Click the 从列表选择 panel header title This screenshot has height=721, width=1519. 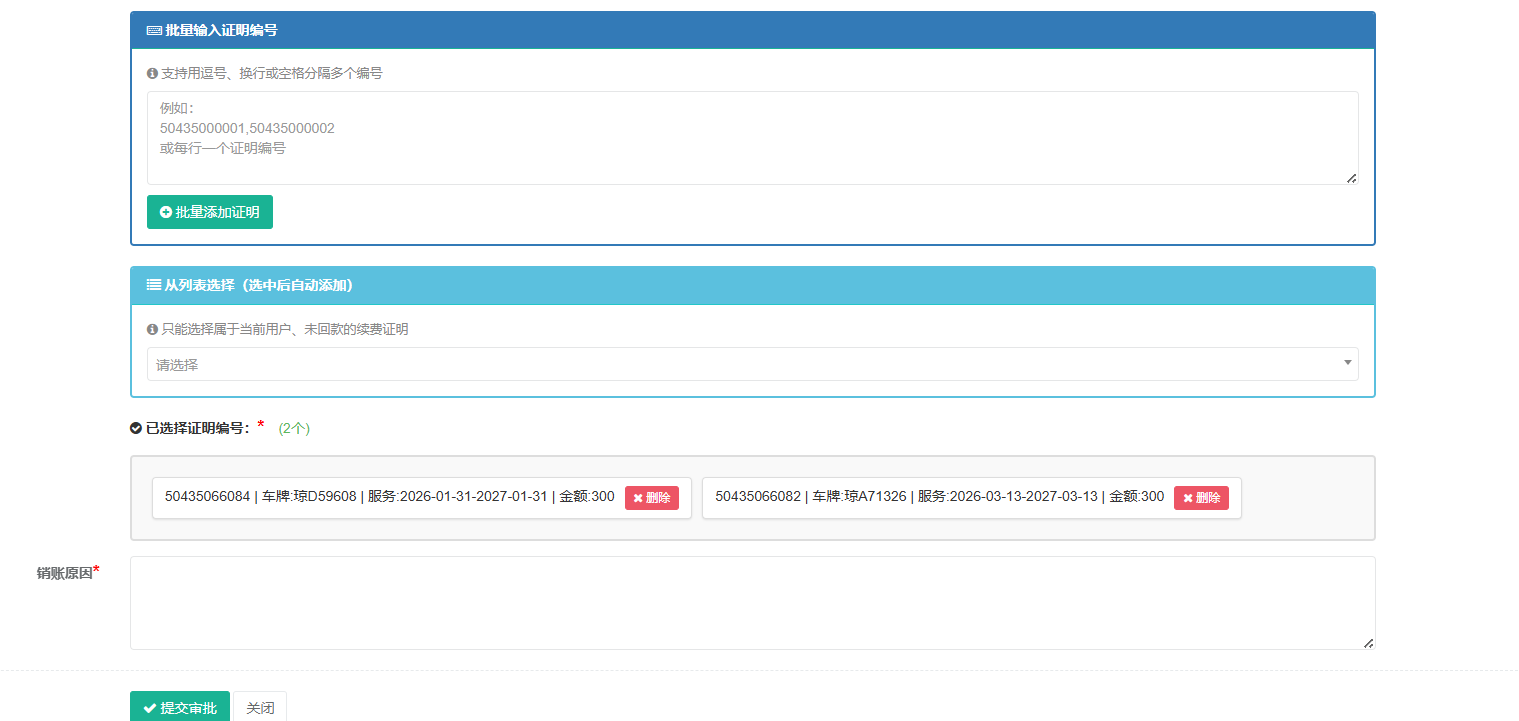click(258, 285)
